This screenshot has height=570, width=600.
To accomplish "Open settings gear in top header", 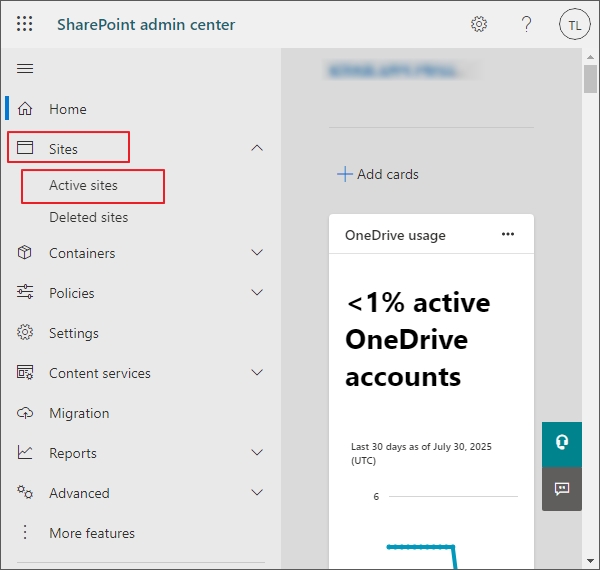I will click(x=479, y=24).
